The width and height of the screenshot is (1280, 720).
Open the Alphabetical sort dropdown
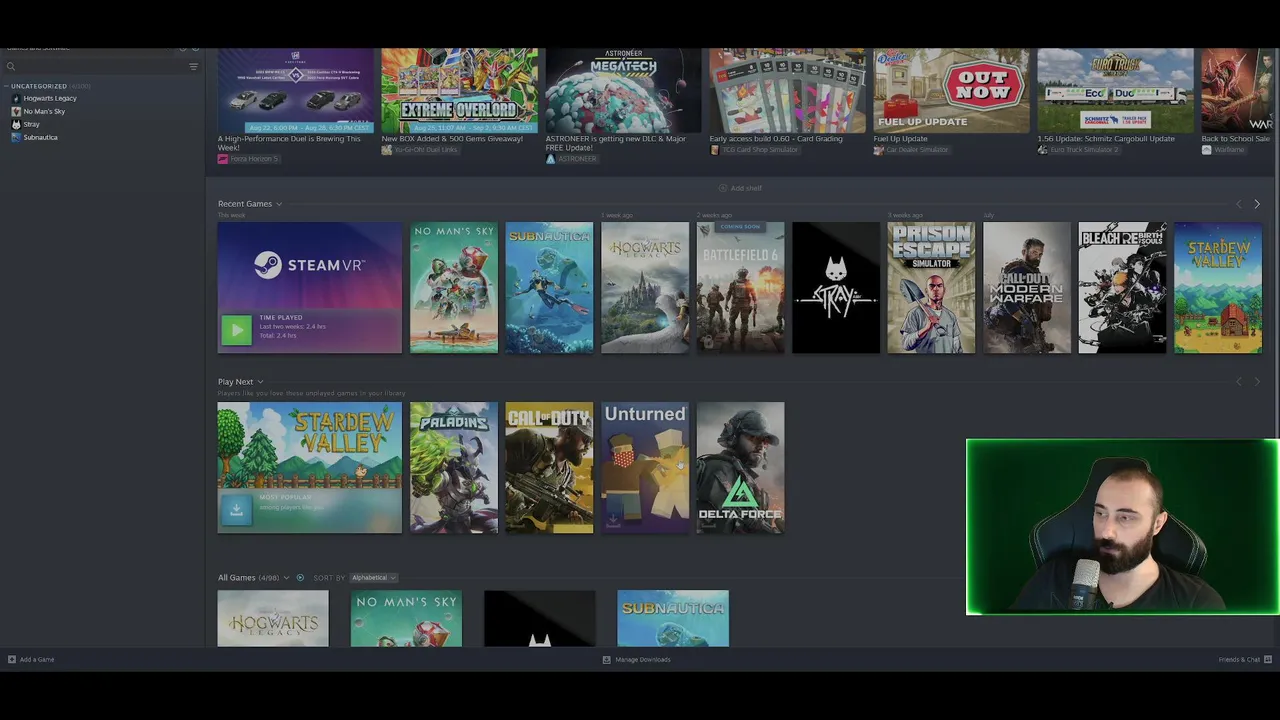click(x=373, y=578)
